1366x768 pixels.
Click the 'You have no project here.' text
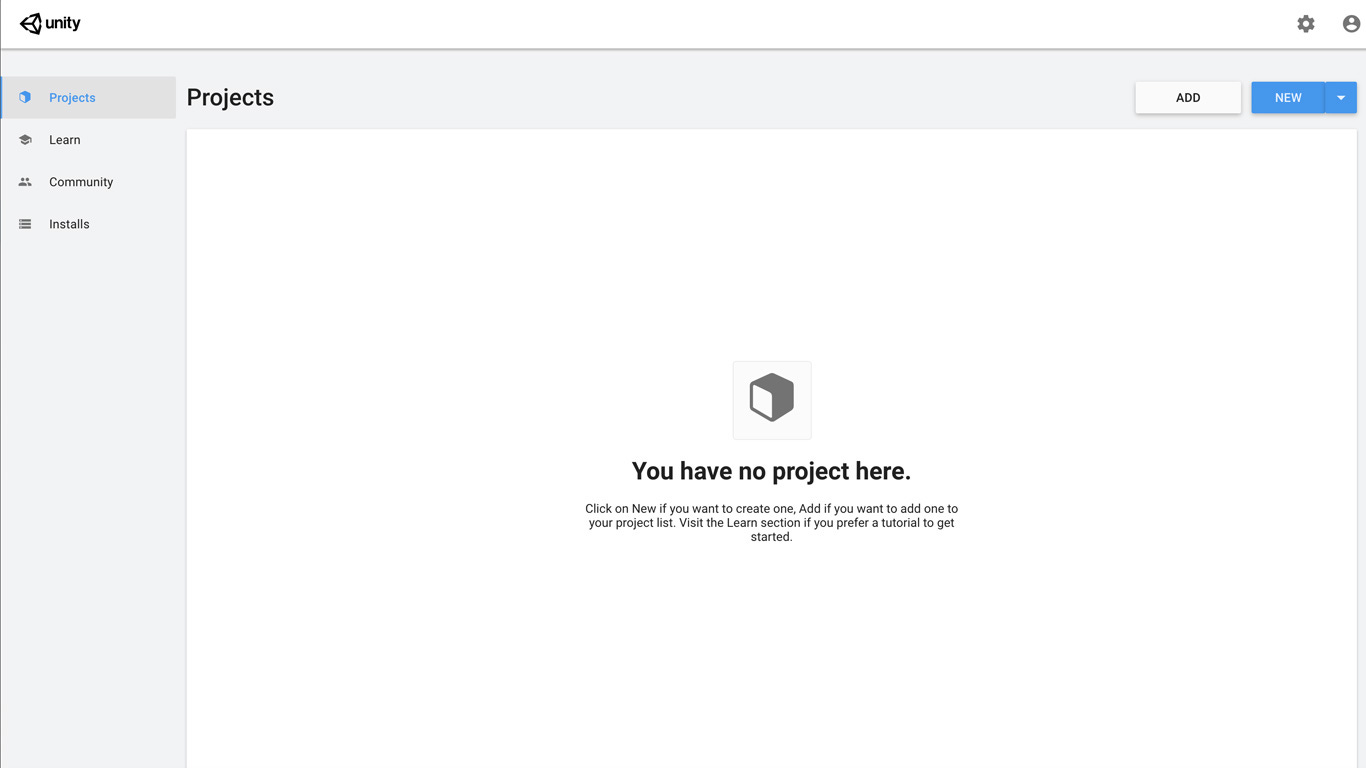point(771,471)
